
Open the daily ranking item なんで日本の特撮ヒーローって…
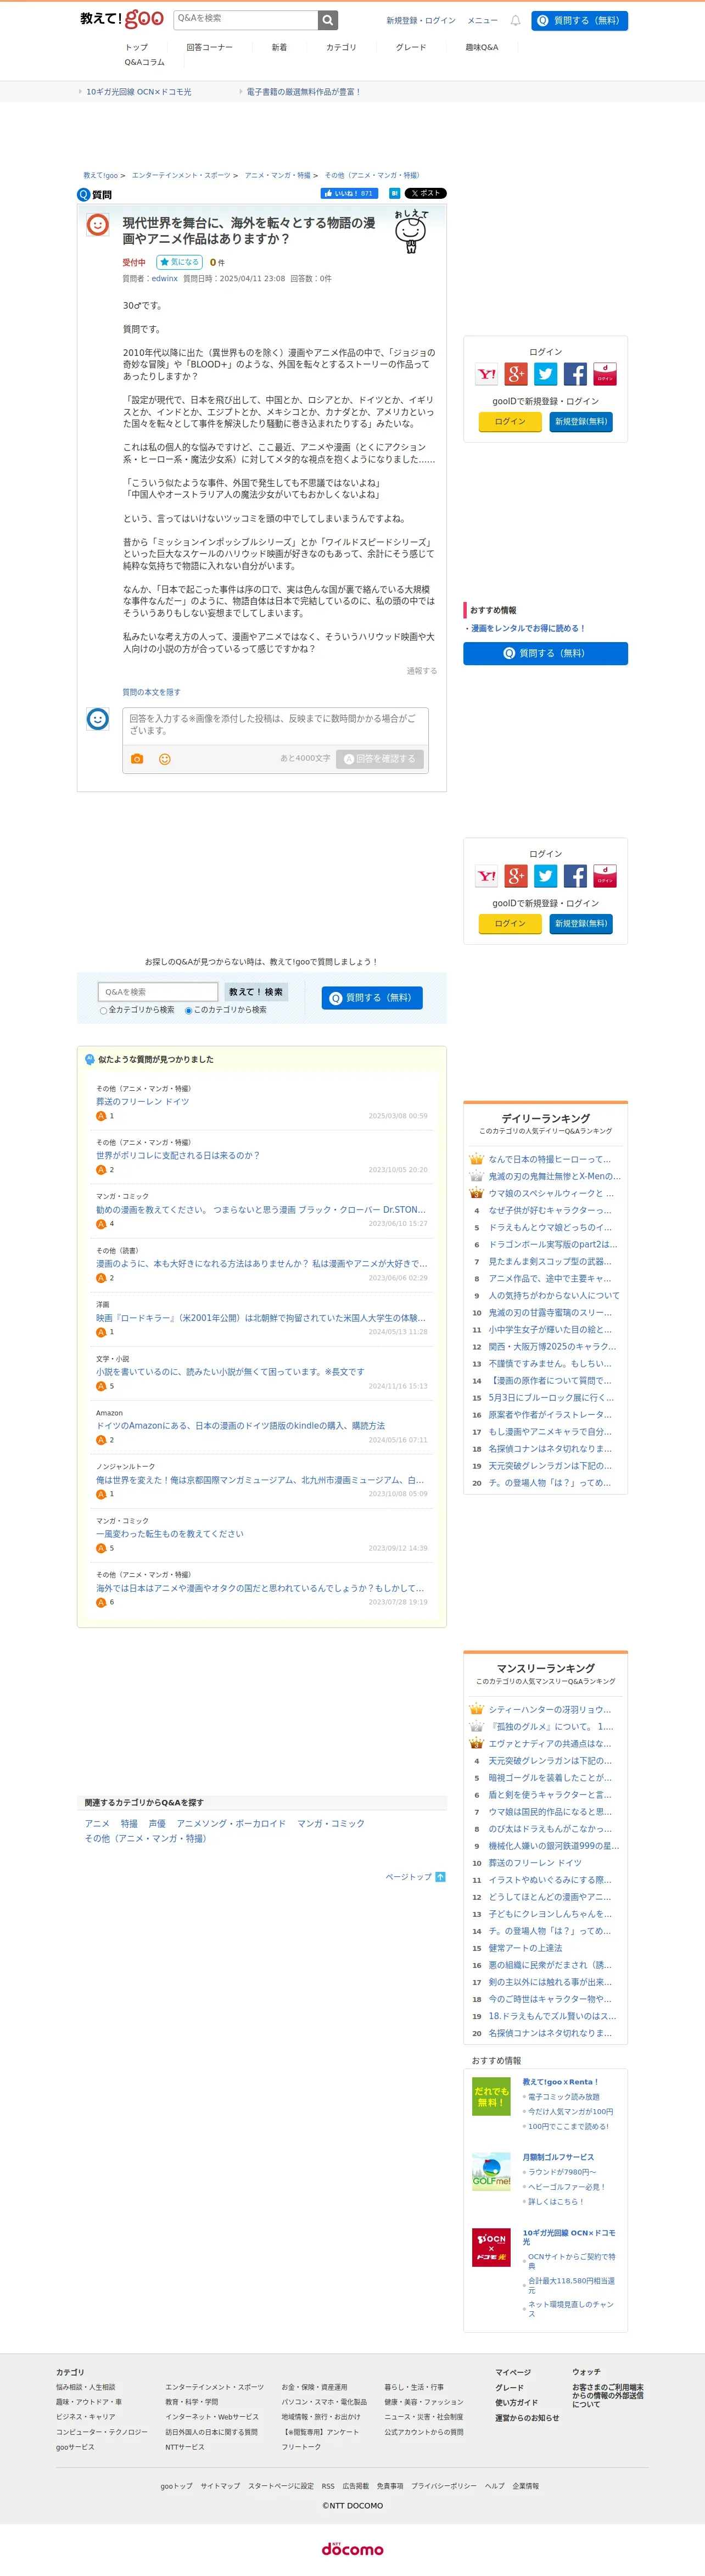(x=550, y=1160)
